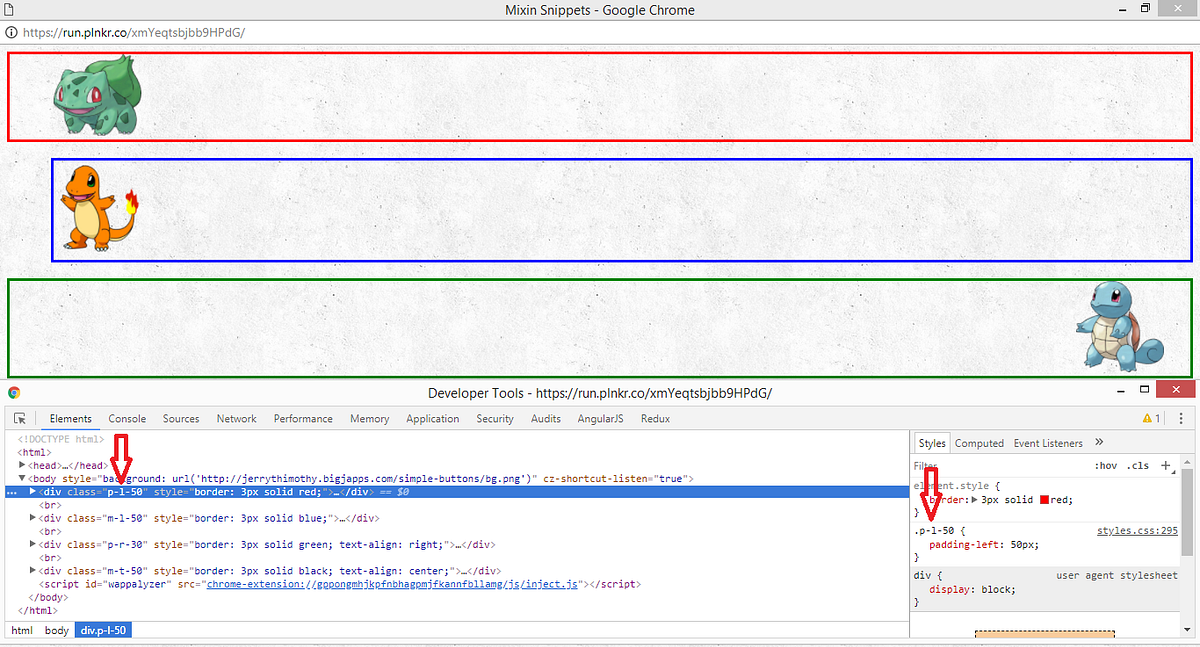Click the element actions ellipsis on selected row

tap(10, 492)
